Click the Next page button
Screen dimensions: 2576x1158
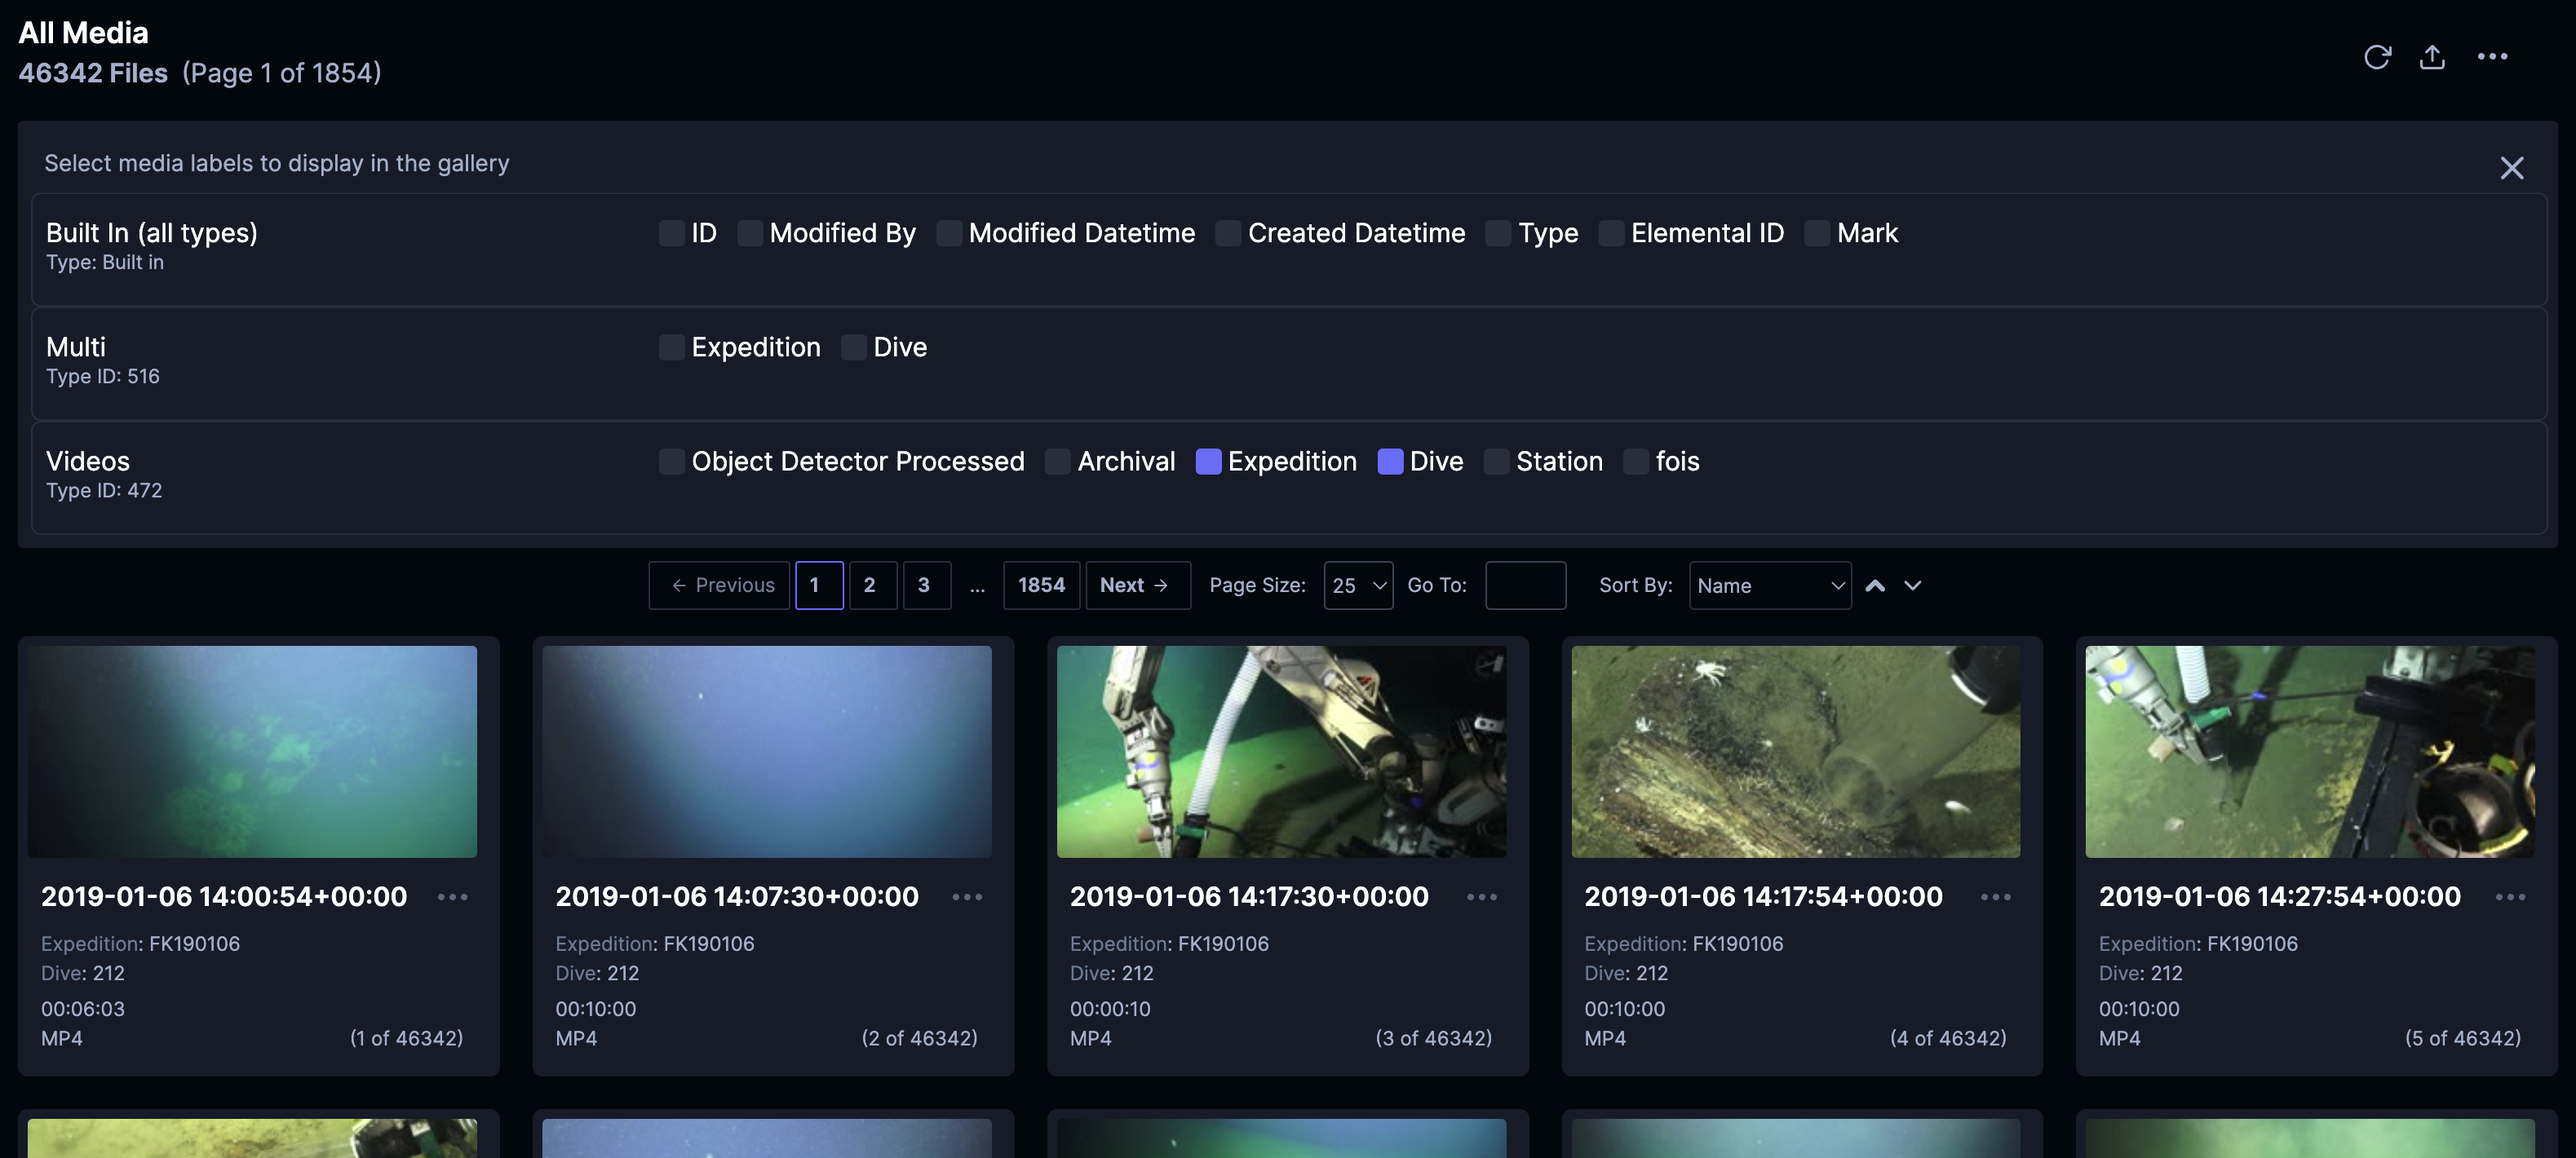tap(1136, 585)
